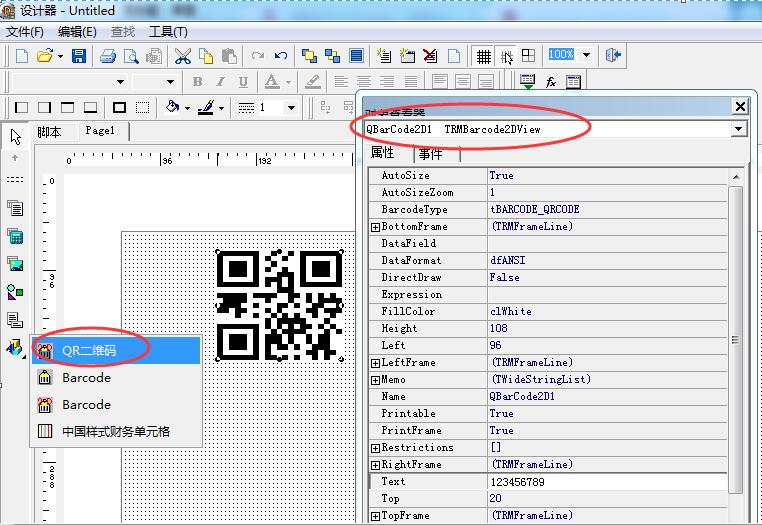762x525 pixels.
Task: Delete page icon with red cross
Action: [430, 56]
